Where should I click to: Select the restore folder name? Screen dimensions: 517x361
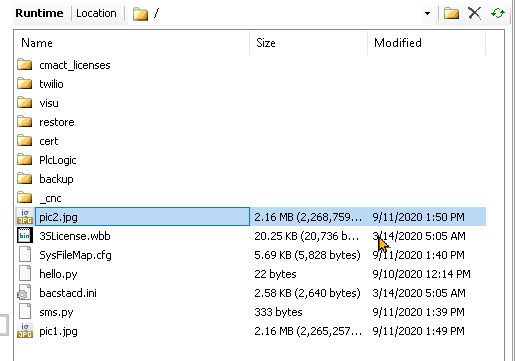[x=57, y=122]
